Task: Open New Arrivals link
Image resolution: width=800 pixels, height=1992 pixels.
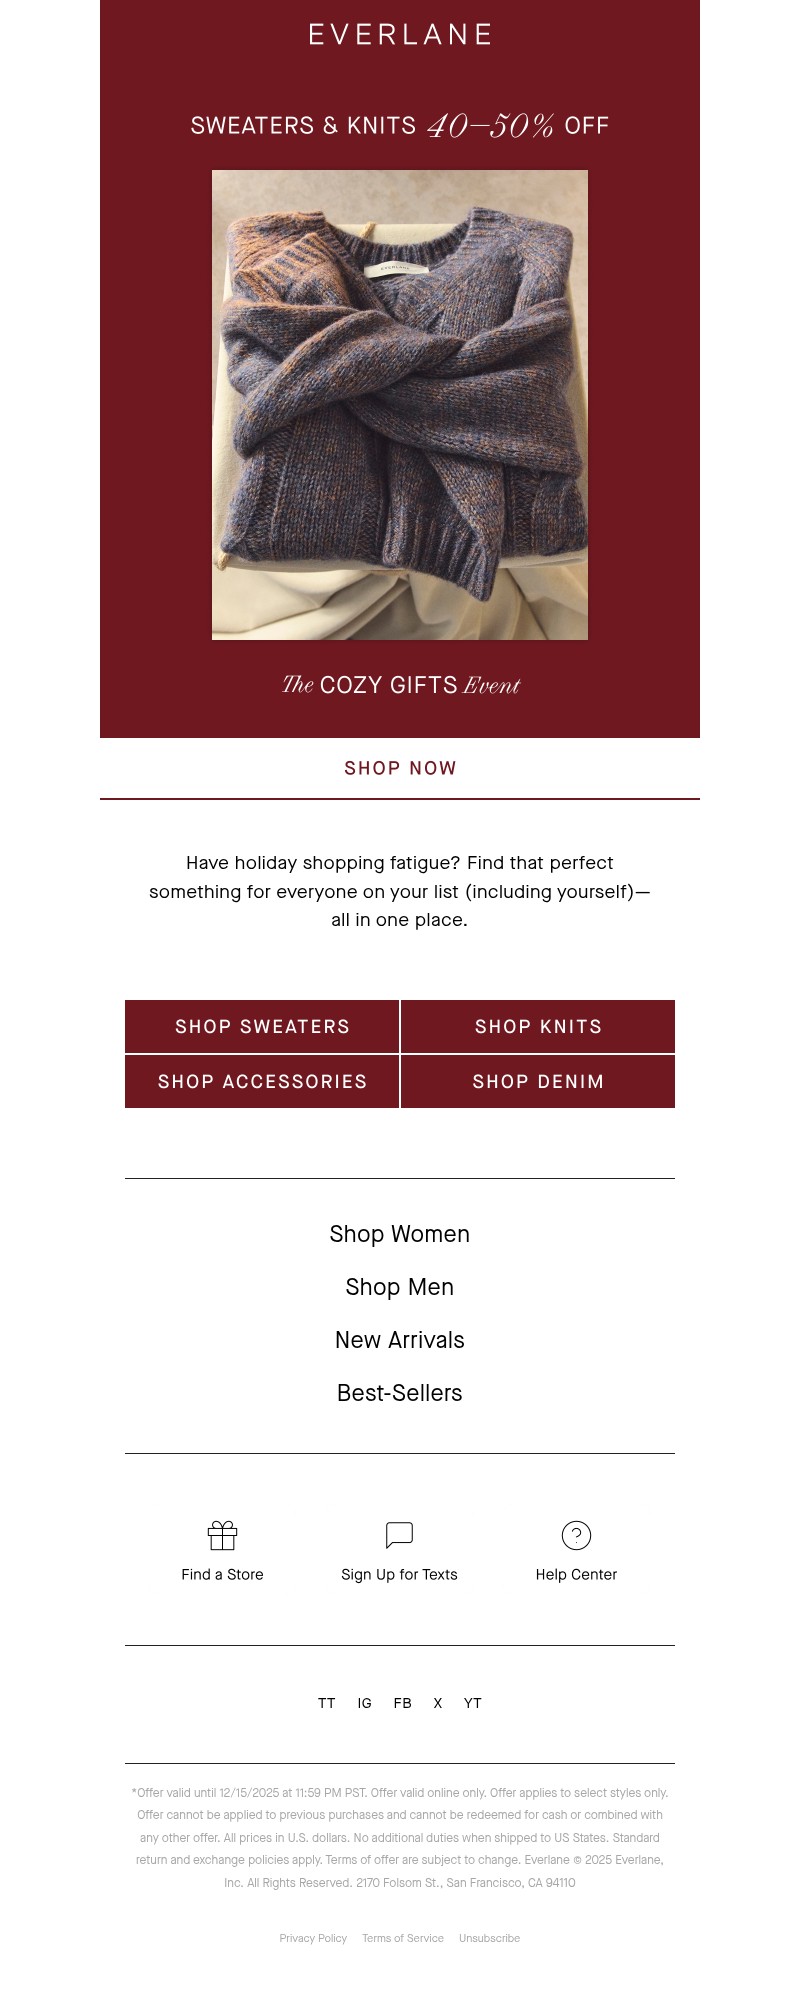Action: (x=400, y=1340)
